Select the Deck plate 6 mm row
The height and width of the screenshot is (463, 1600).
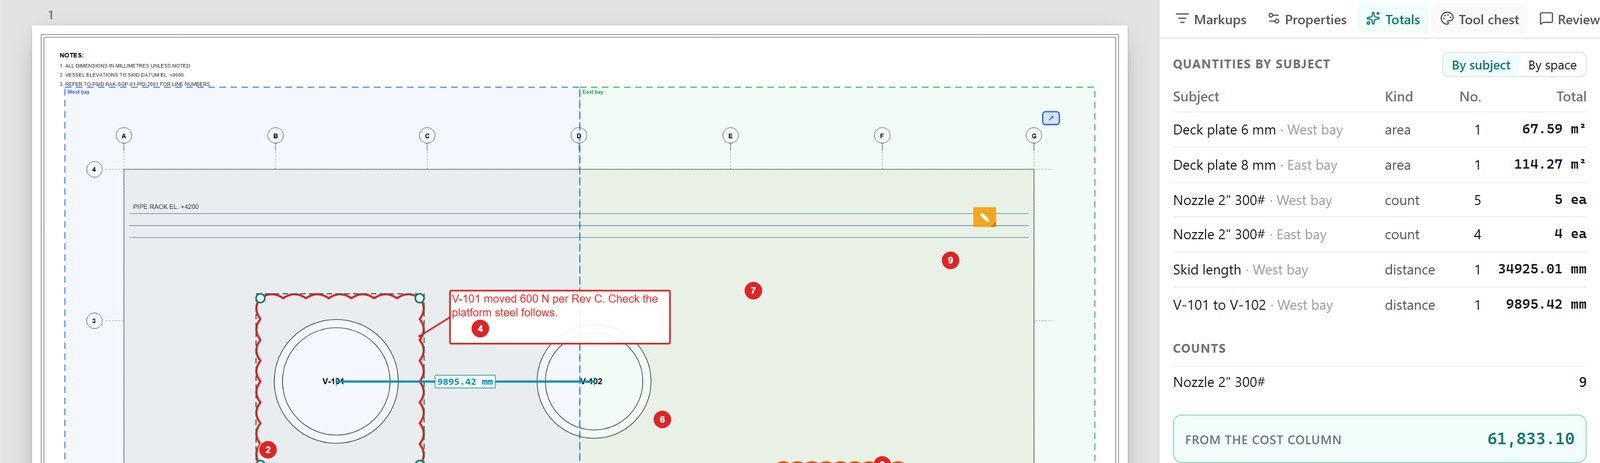coord(1380,130)
